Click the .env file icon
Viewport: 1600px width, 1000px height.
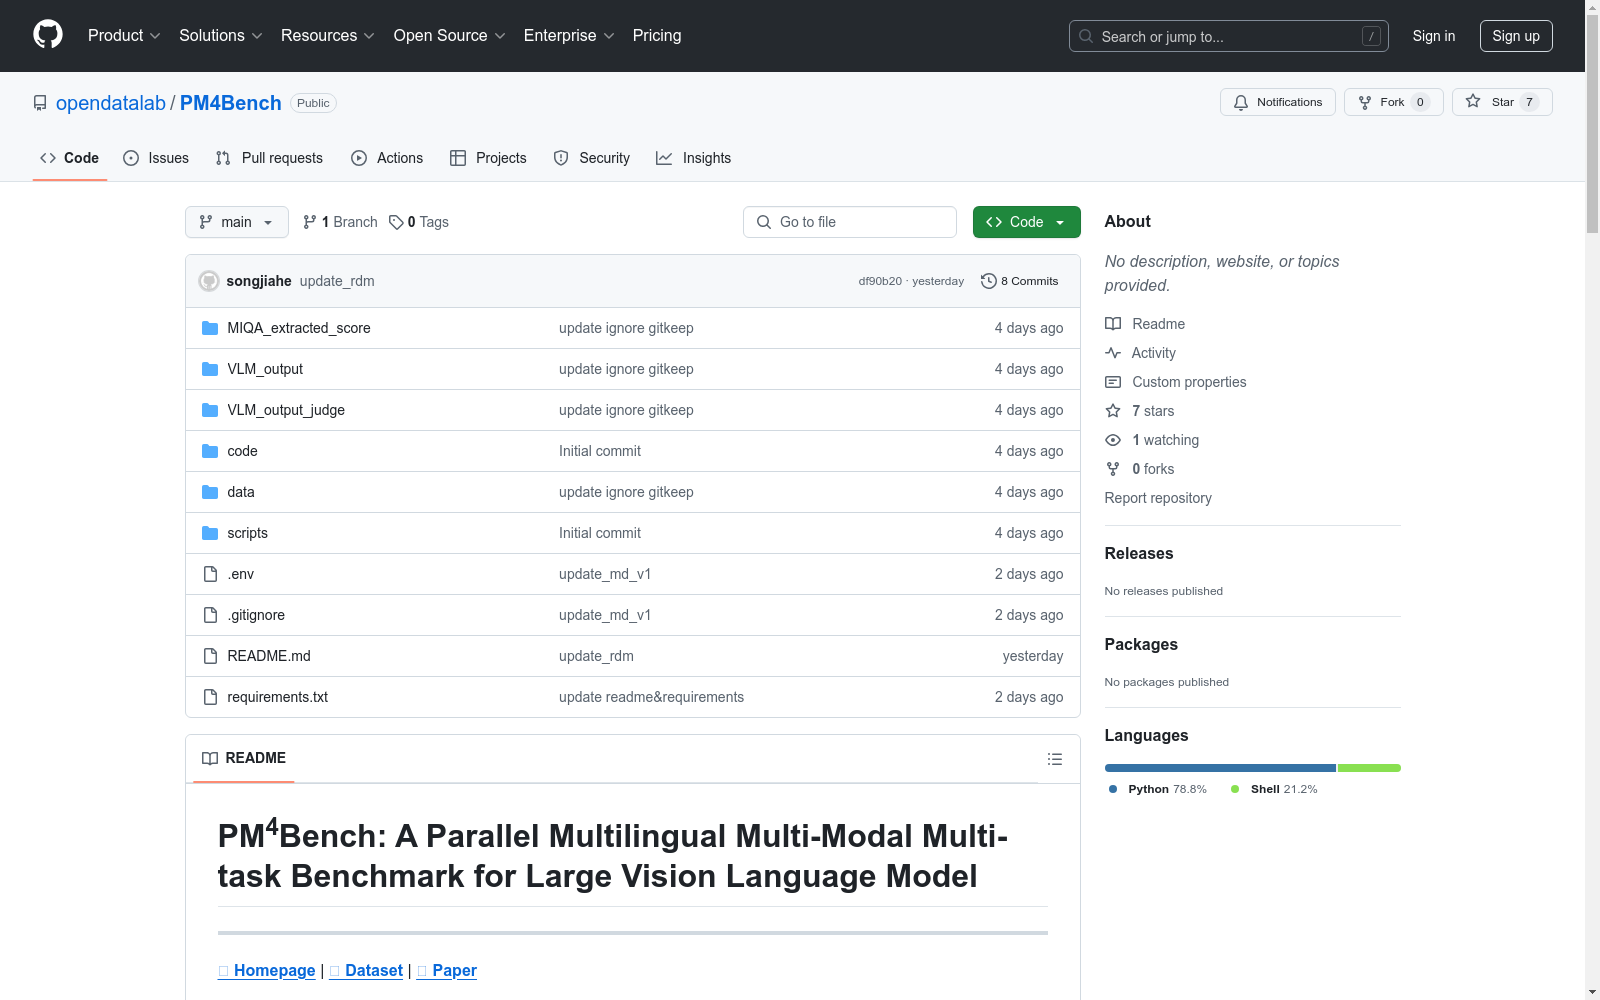pos(210,574)
